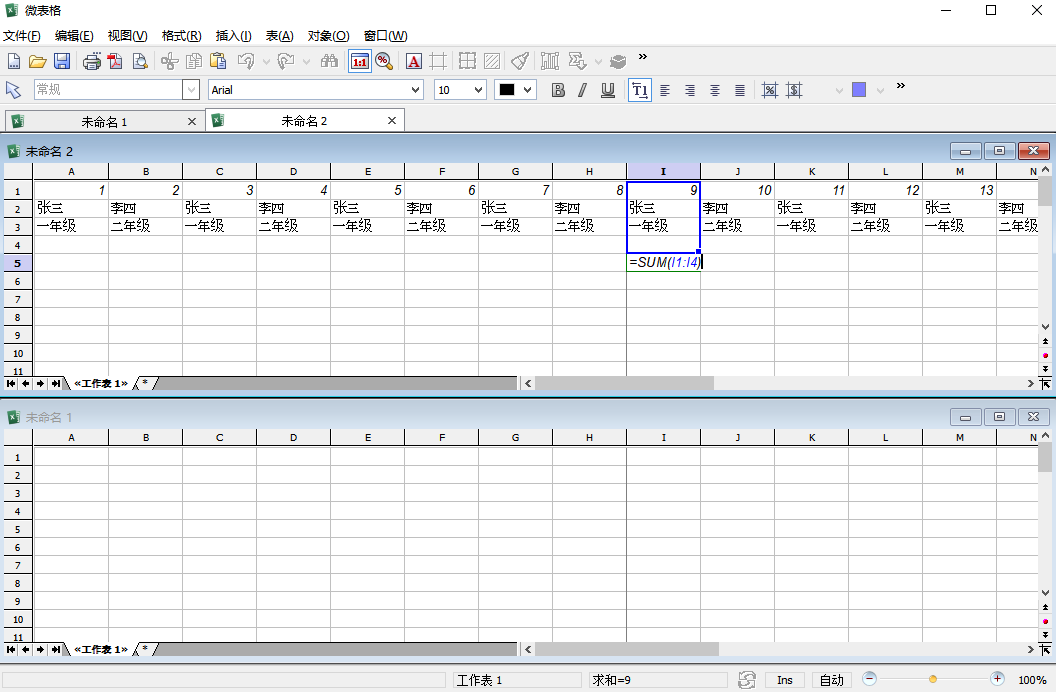Open character format with red A icon

click(414, 61)
